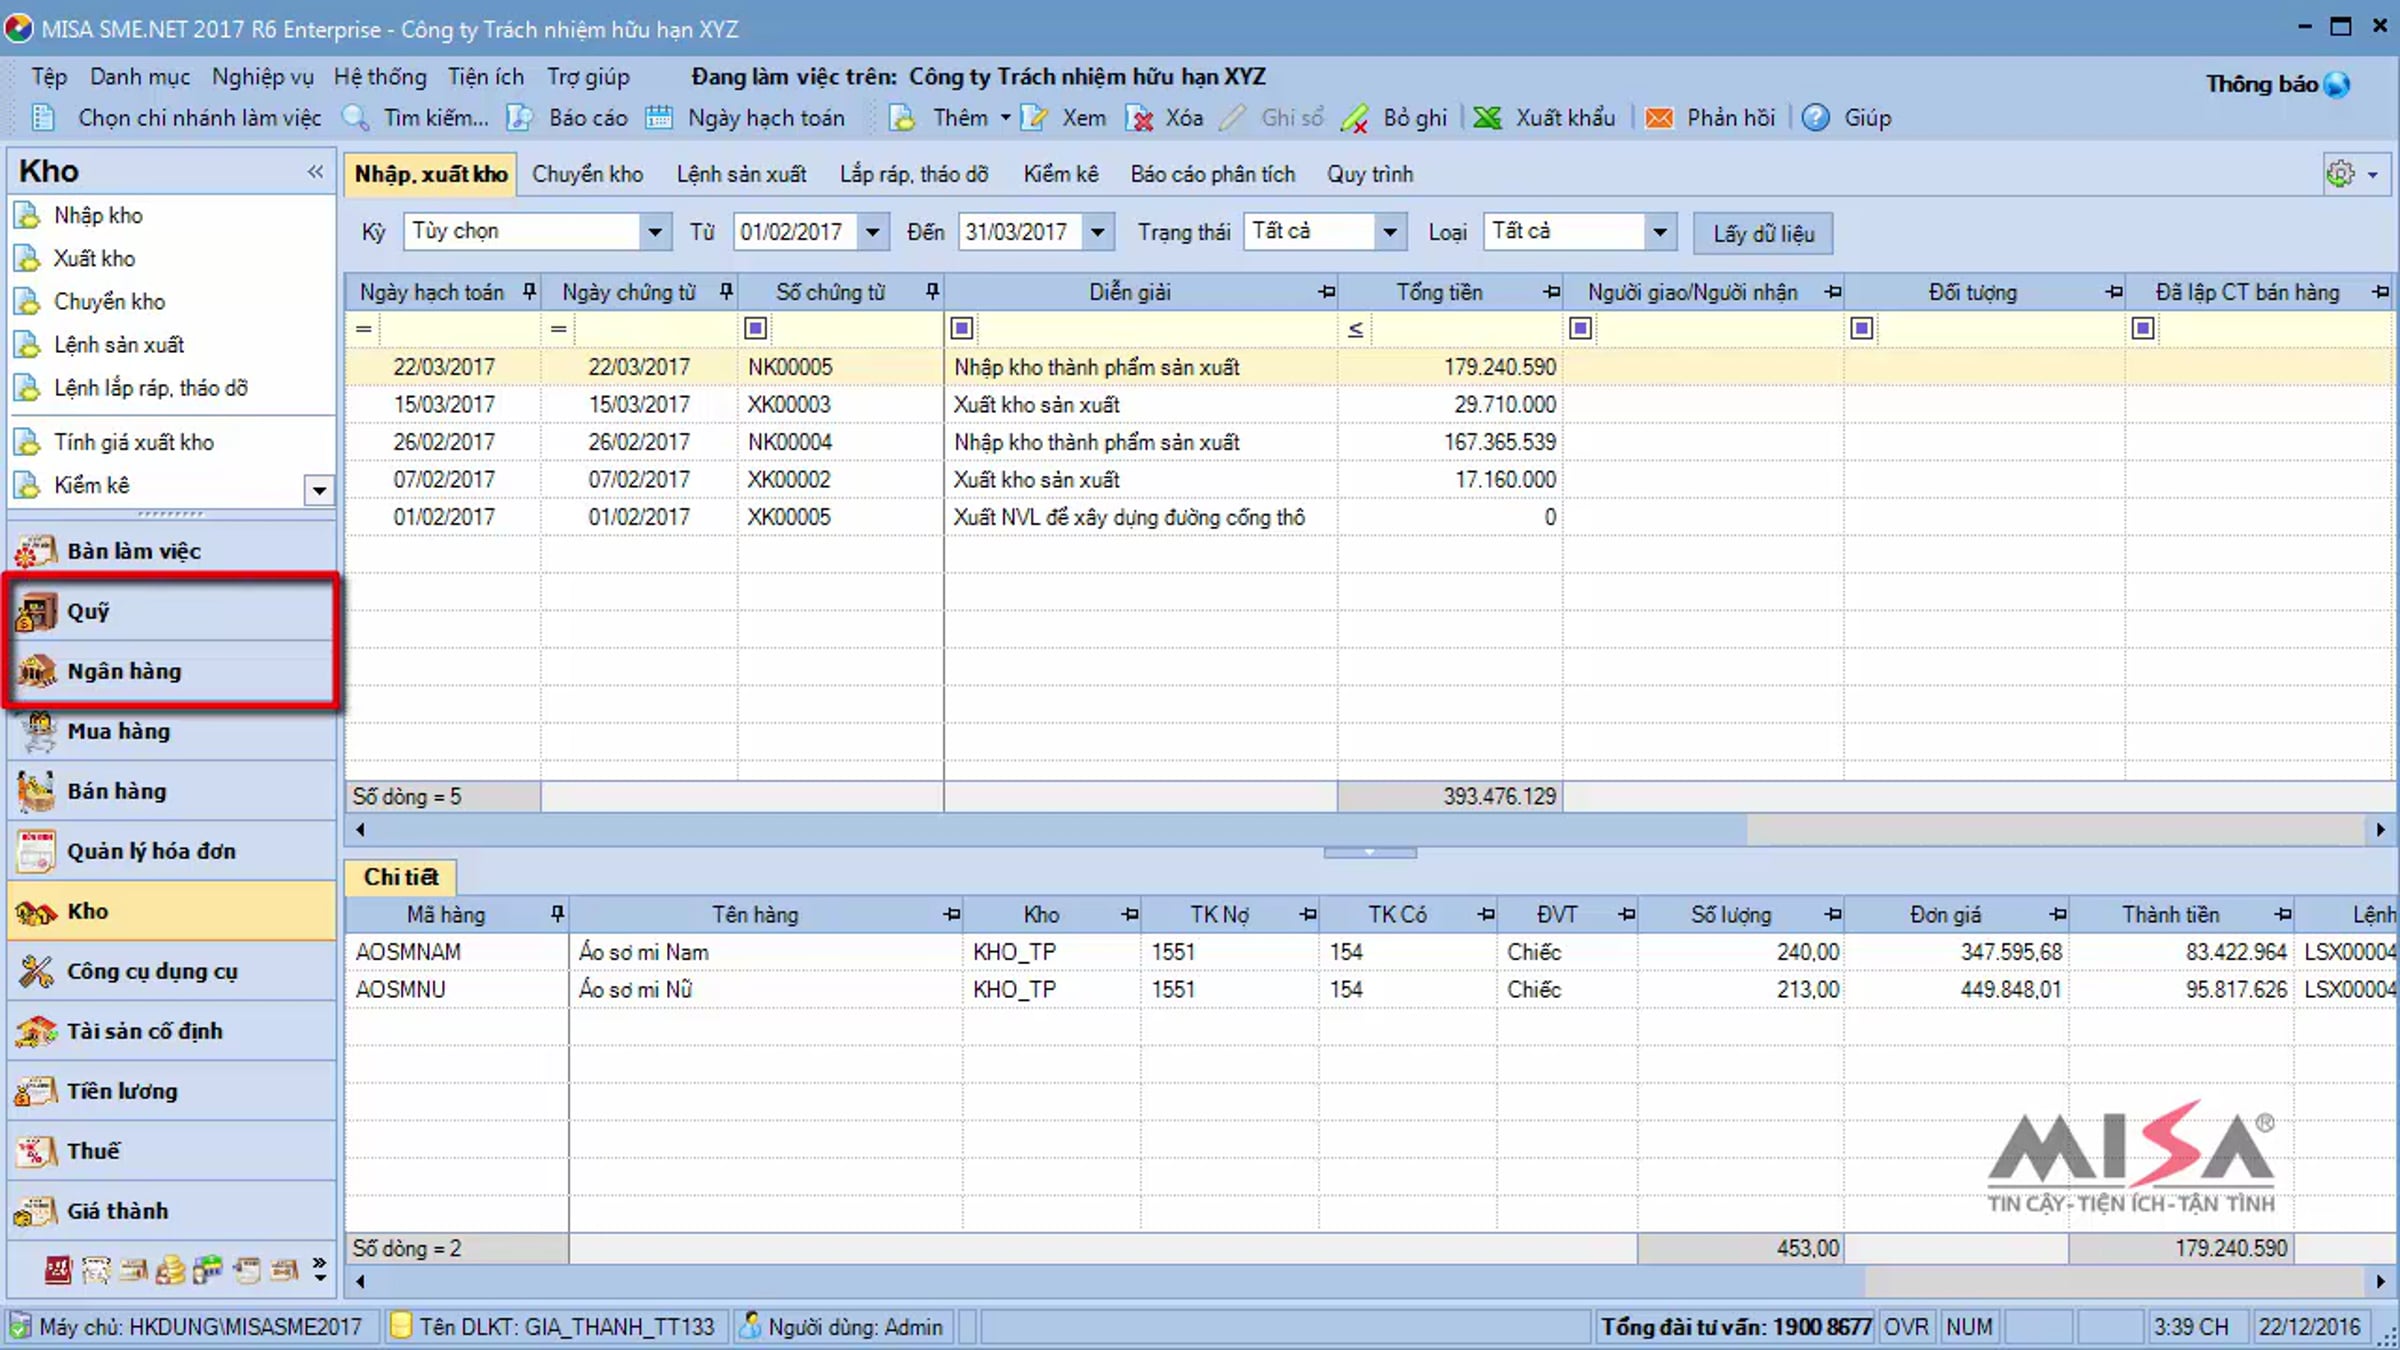Screen dimensions: 2400x1350
Task: Click the Chi tiết grid horizontal scrollbar
Action: pyautogui.click(x=1370, y=1281)
